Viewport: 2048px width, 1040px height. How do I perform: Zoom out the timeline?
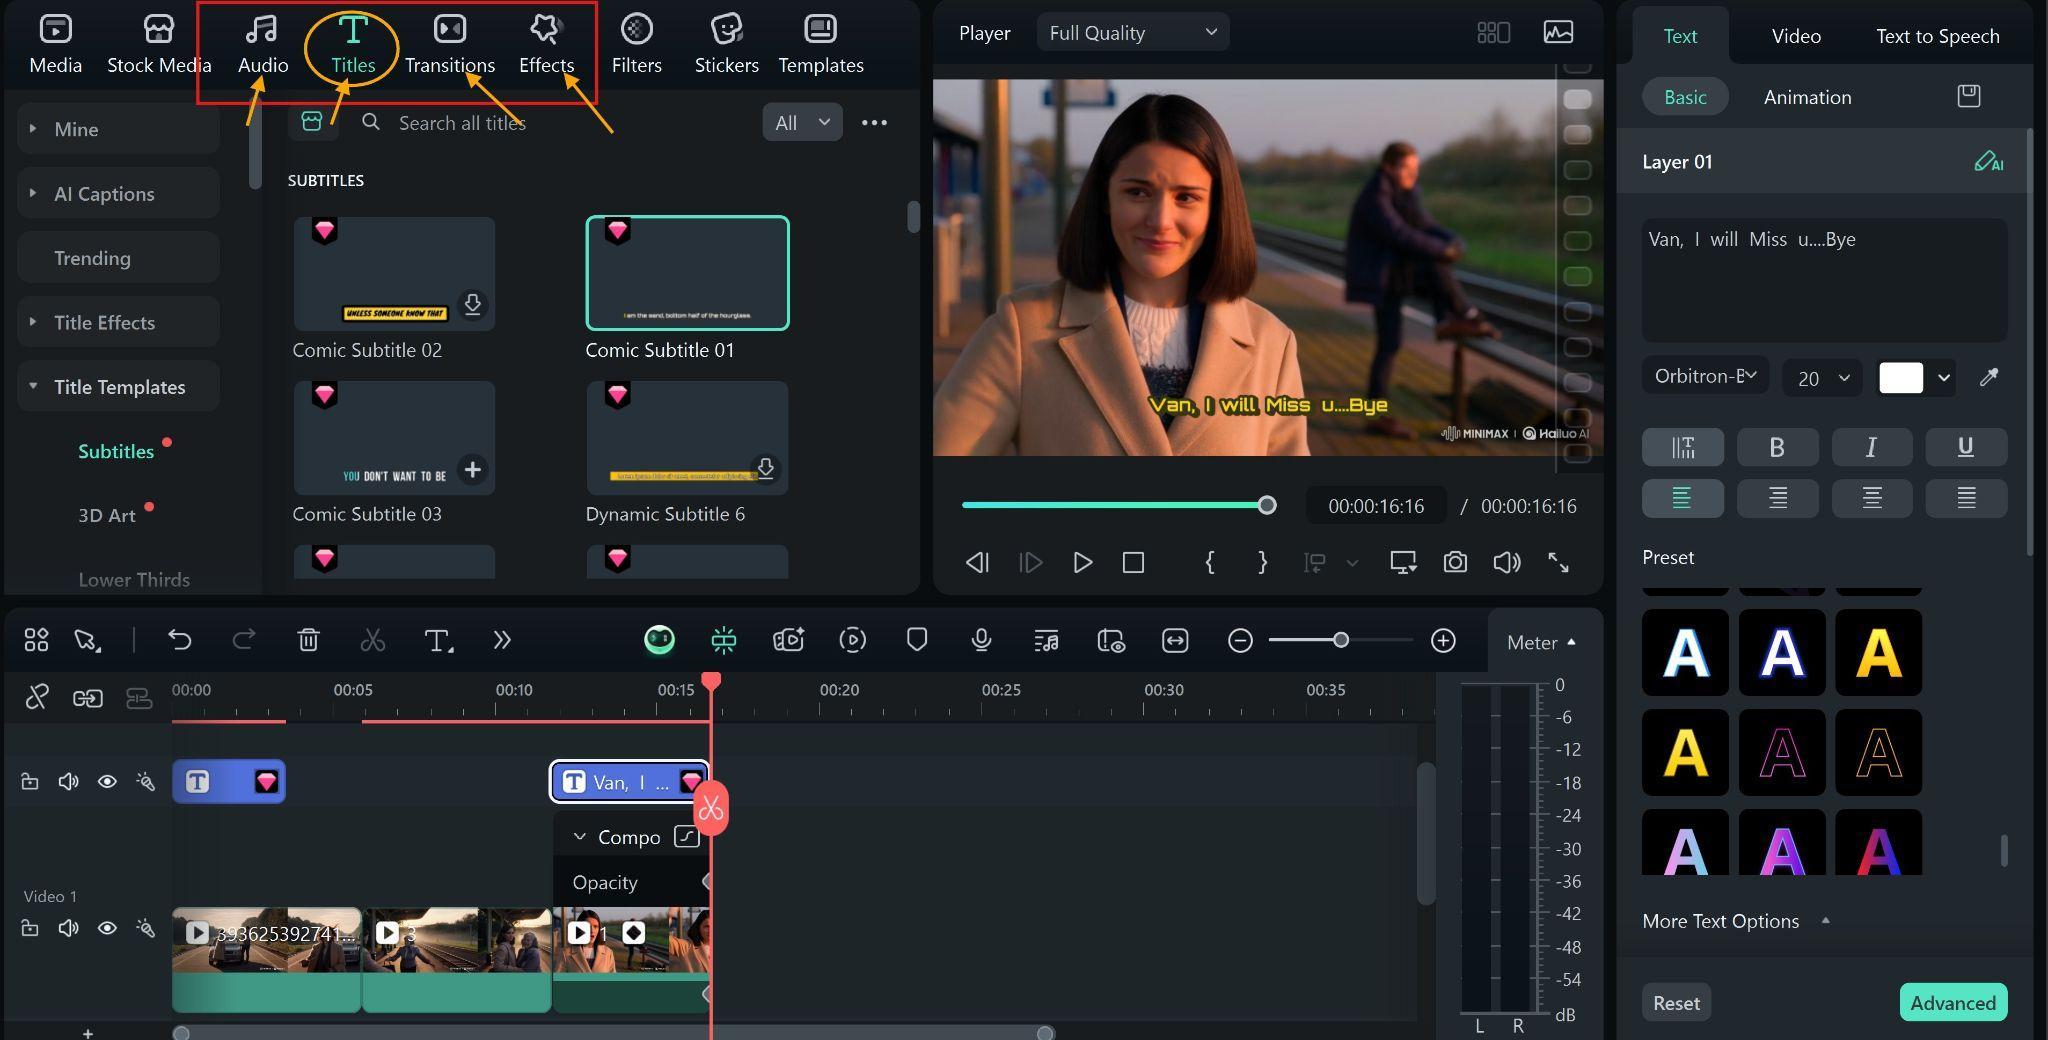pos(1240,640)
